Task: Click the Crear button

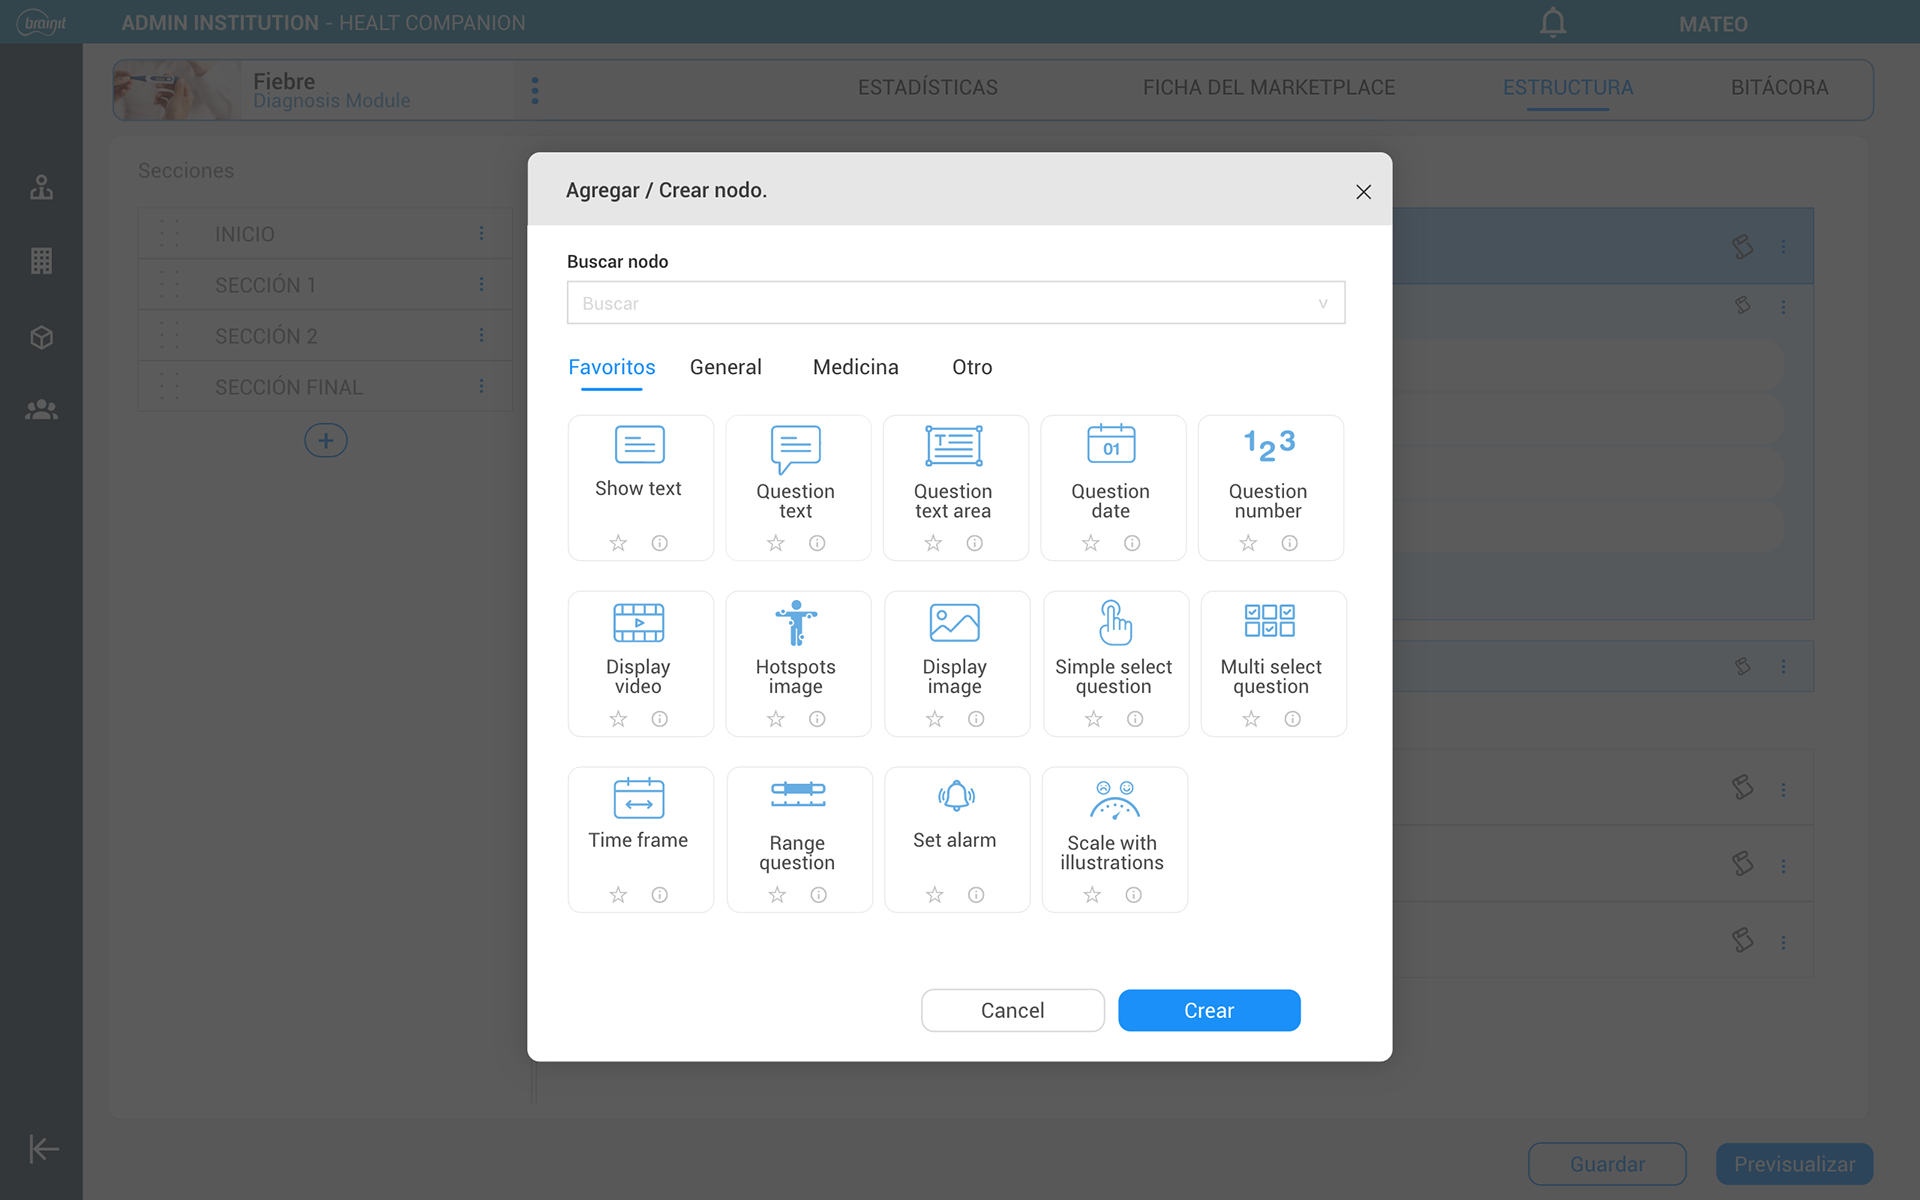Action: [x=1208, y=1010]
